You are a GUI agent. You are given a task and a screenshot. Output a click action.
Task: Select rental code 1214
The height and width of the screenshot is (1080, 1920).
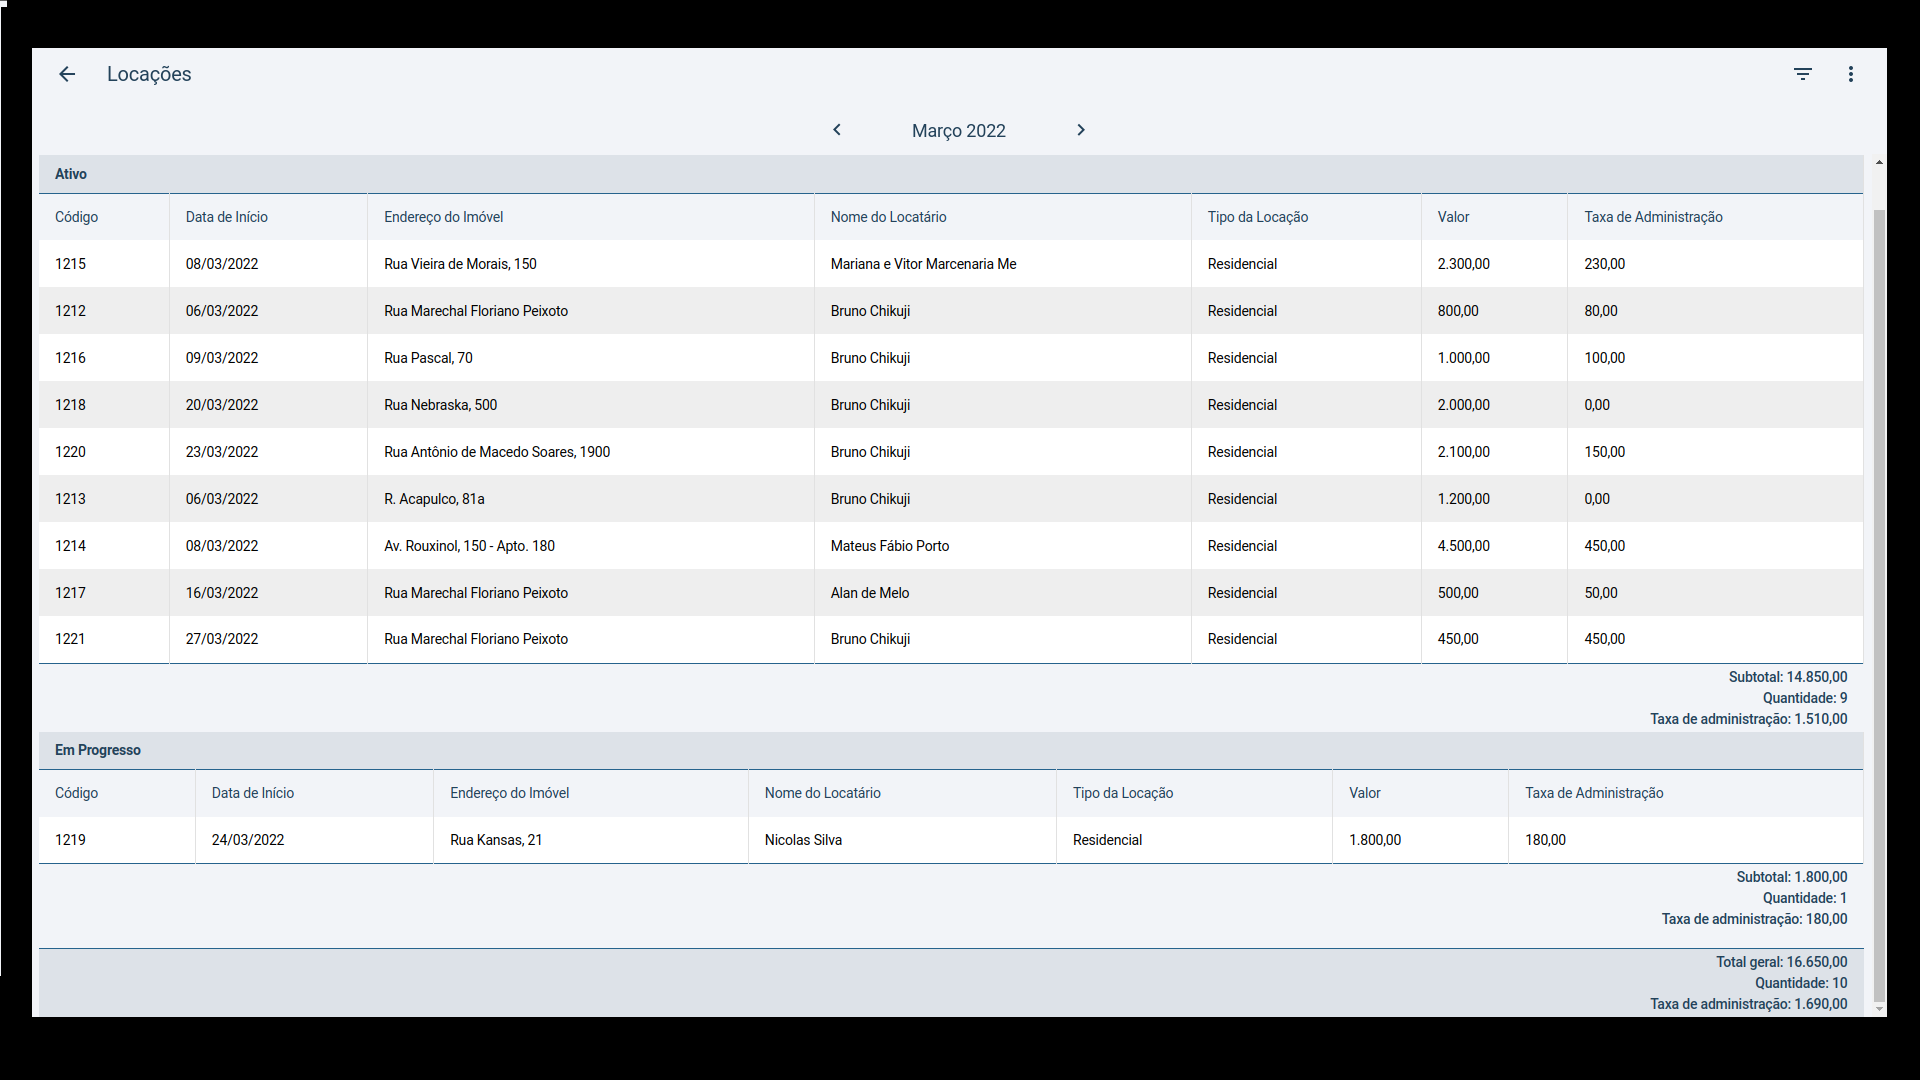pos(70,546)
